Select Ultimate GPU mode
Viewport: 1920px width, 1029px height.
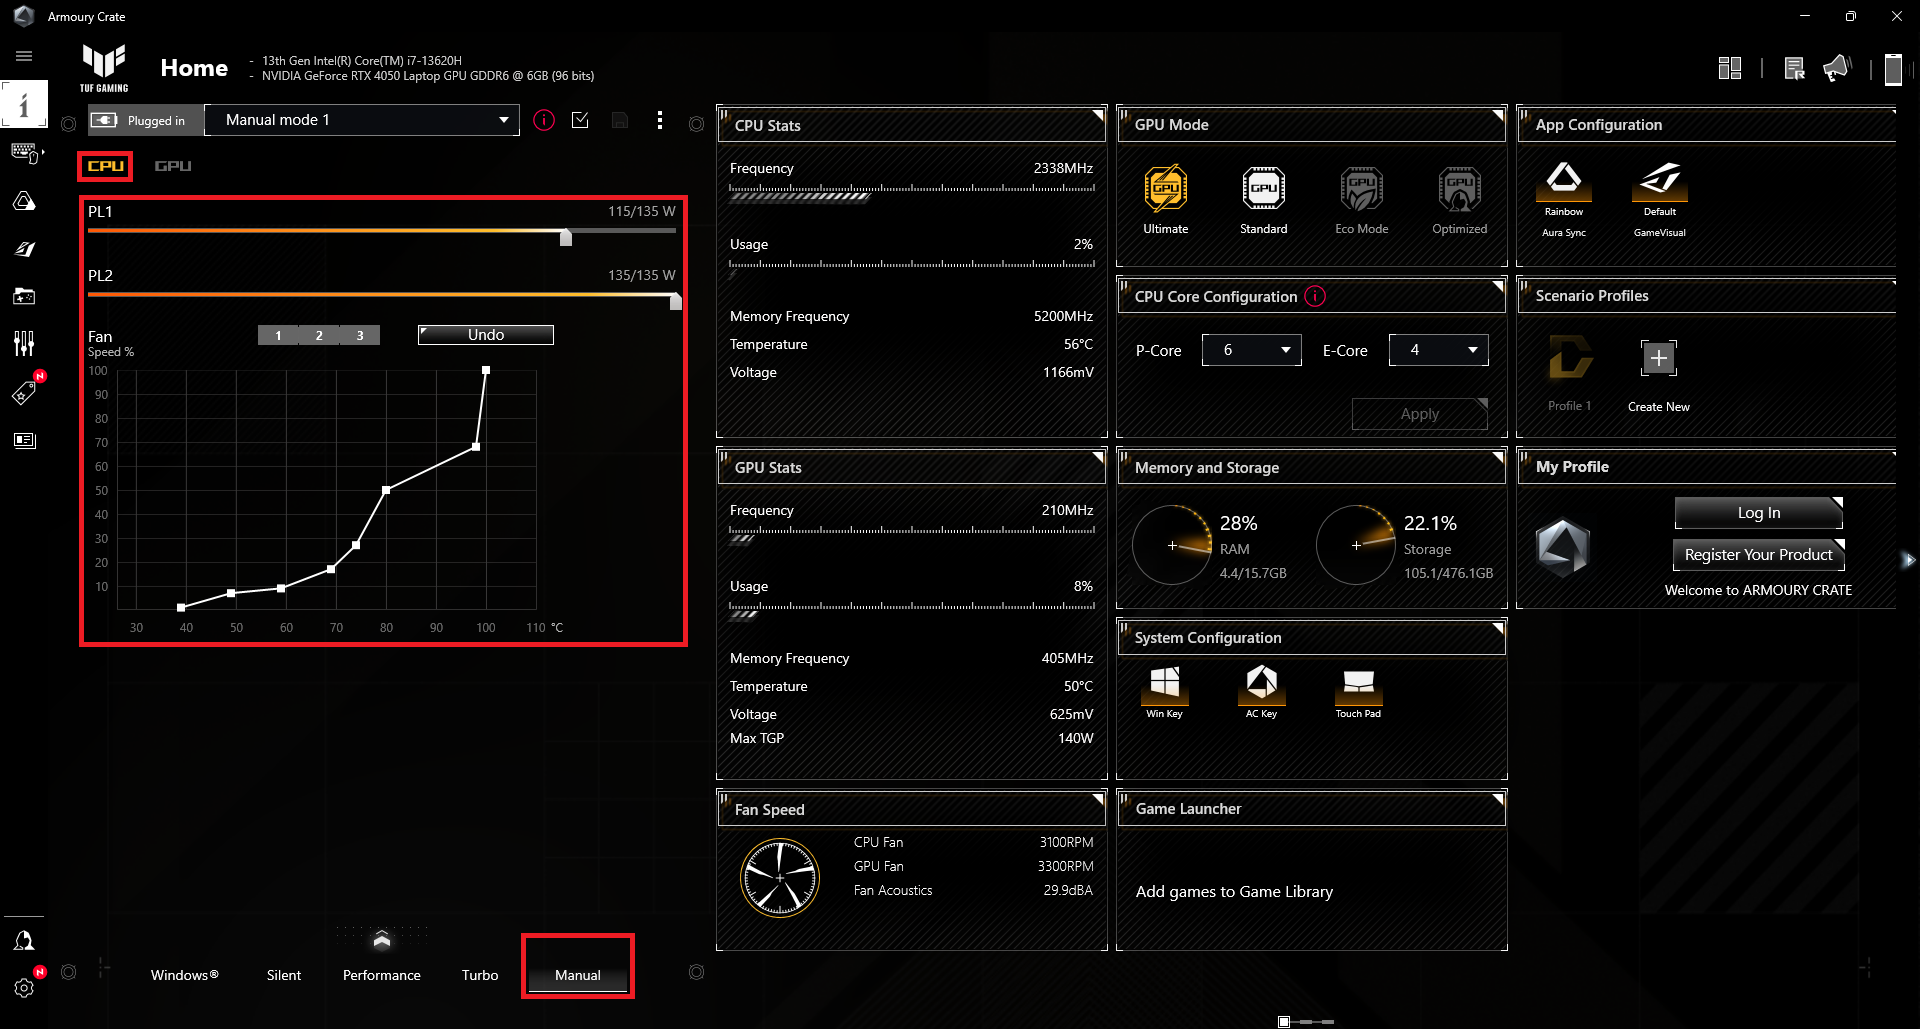pos(1166,199)
